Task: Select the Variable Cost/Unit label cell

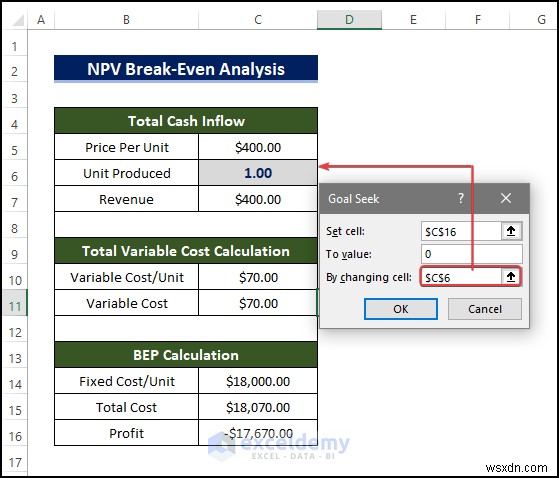Action: click(x=127, y=277)
